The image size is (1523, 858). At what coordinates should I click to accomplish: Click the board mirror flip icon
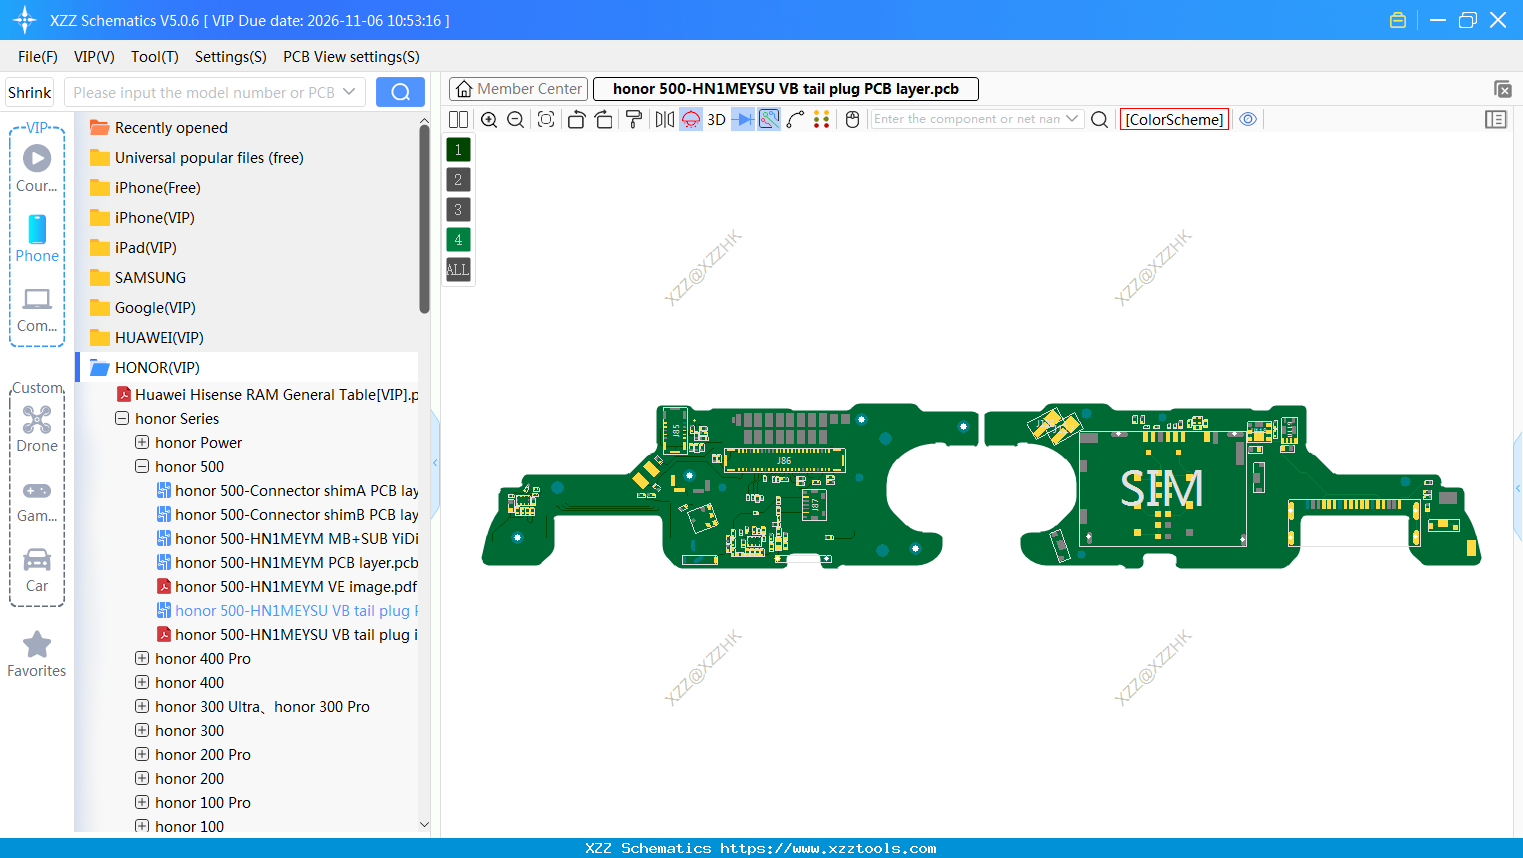(x=663, y=119)
